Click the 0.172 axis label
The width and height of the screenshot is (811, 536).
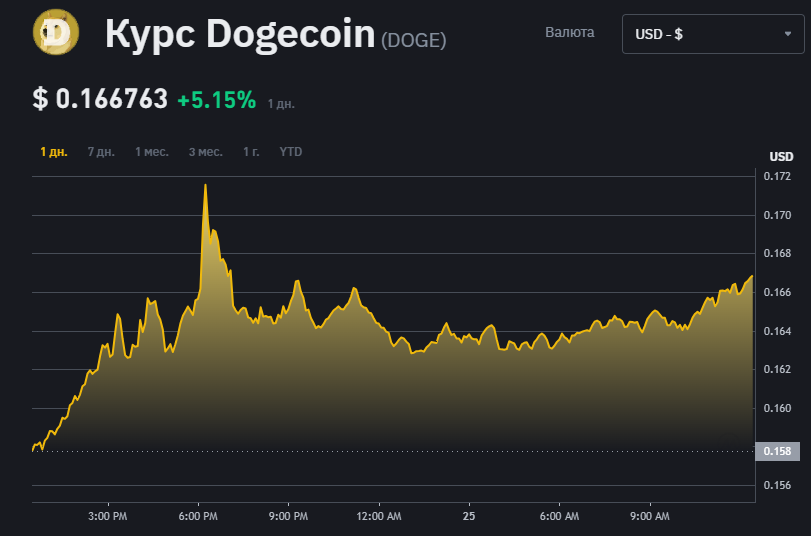(x=777, y=176)
